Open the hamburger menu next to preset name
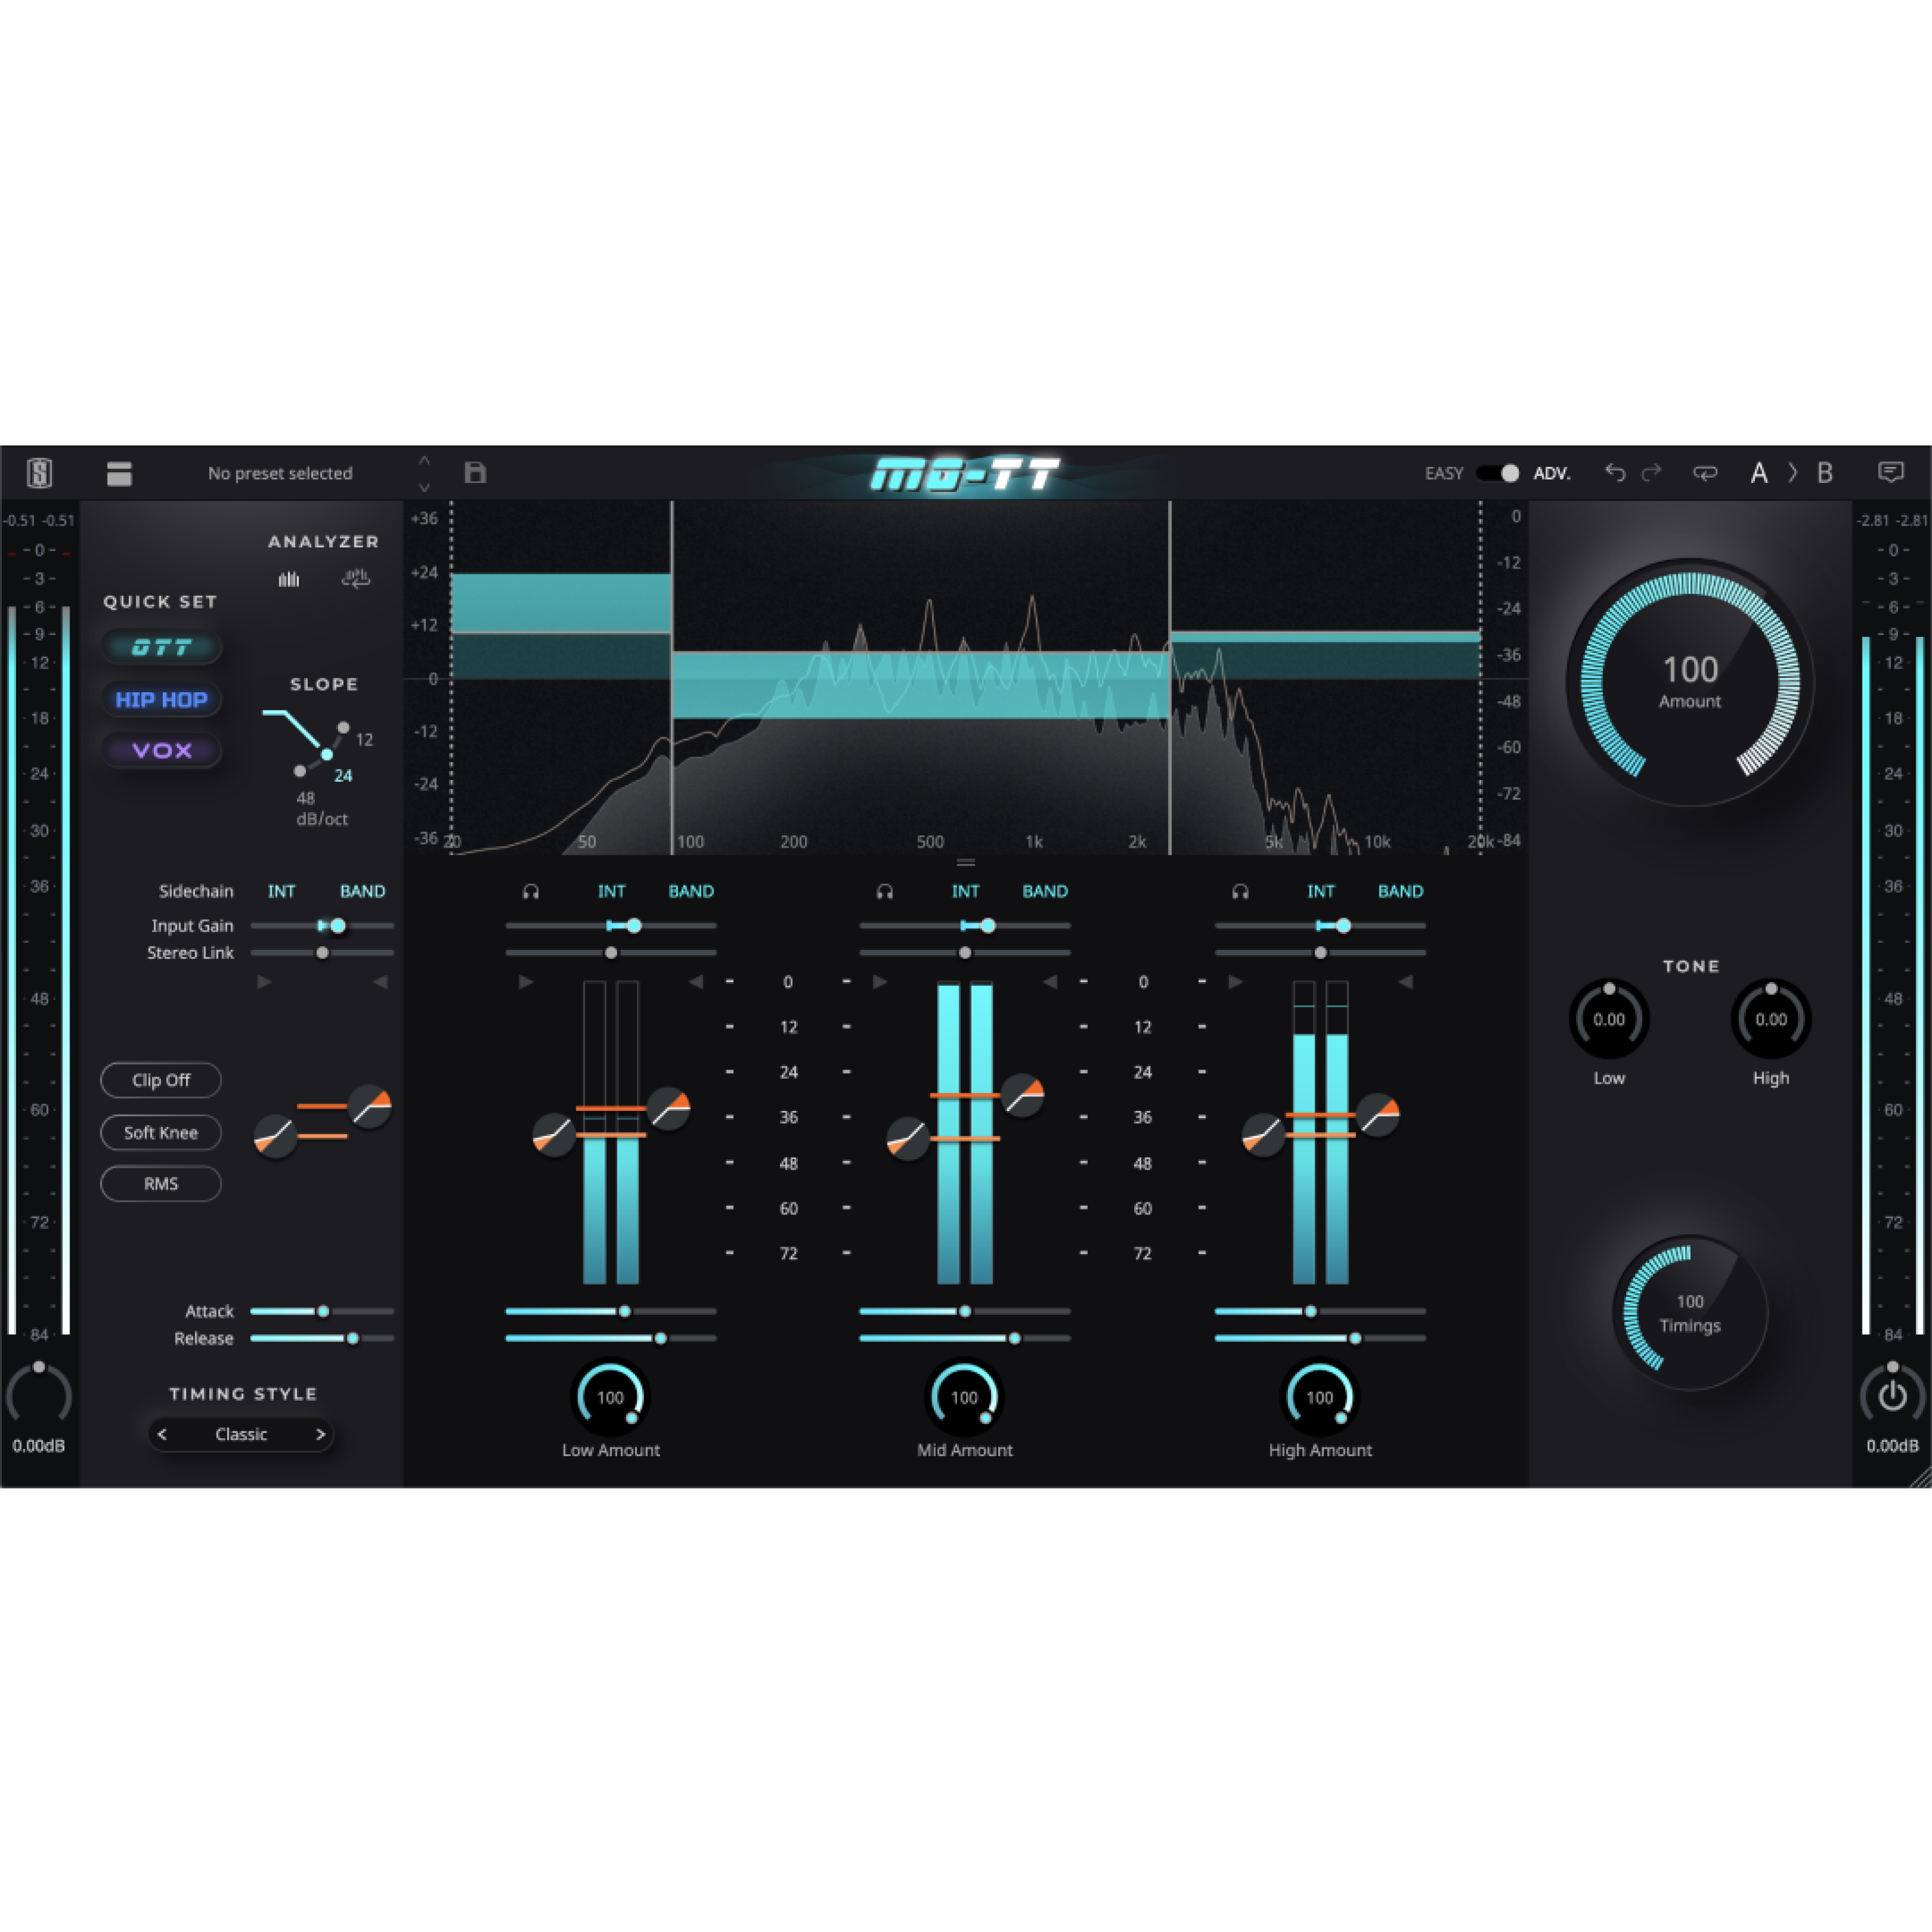This screenshot has width=1932, height=1932. pyautogui.click(x=120, y=473)
